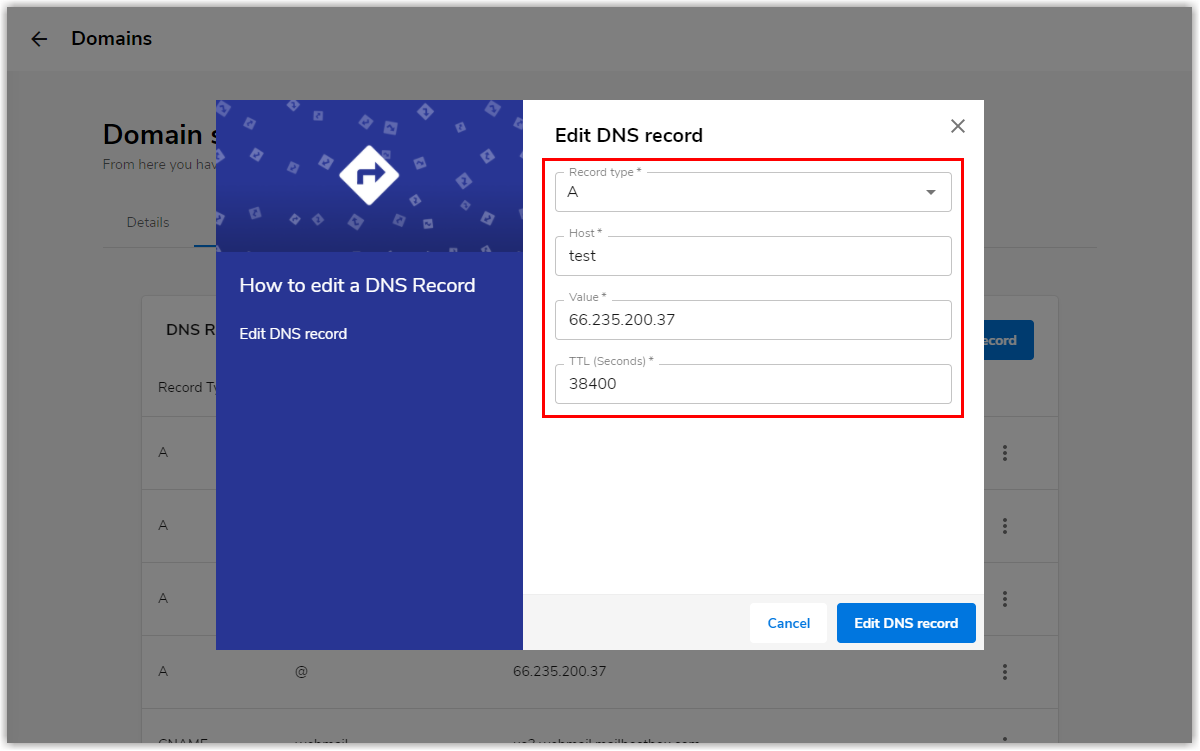Viewport: 1200px width, 751px height.
Task: Close the Edit DNS record dialog
Action: click(x=958, y=126)
